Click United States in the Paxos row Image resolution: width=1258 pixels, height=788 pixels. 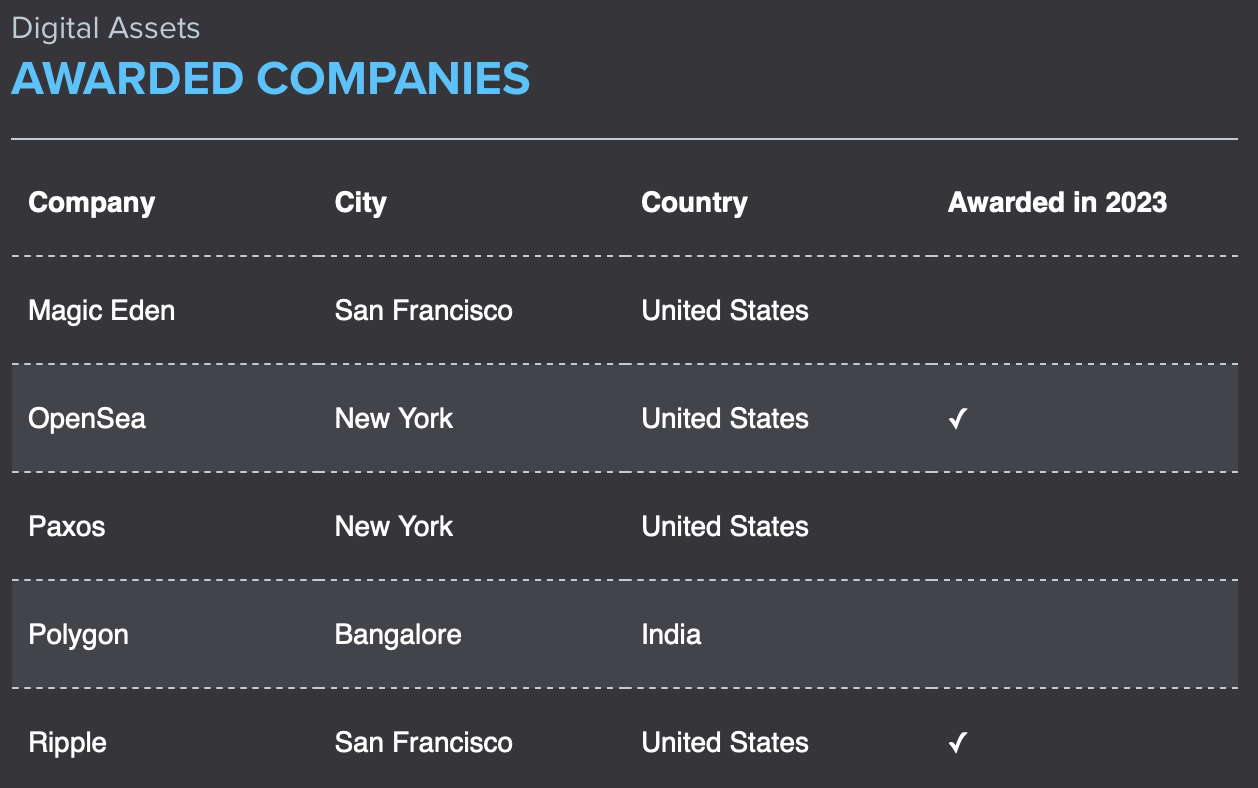[x=725, y=526]
